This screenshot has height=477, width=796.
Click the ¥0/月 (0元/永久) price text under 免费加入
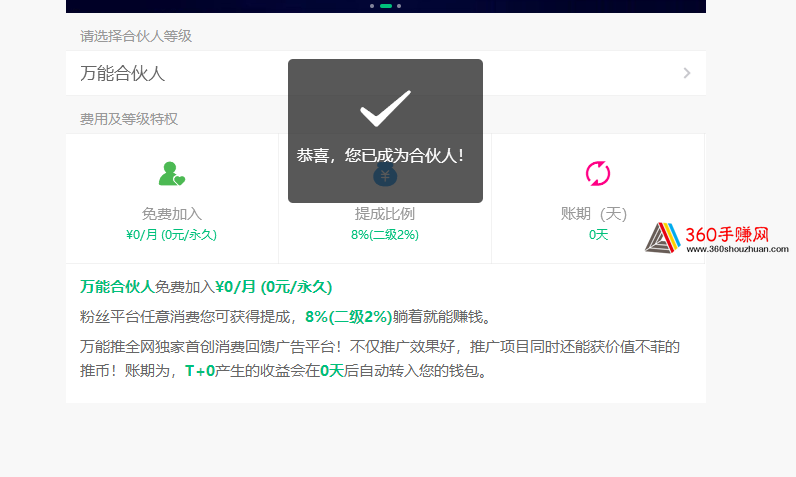[172, 235]
